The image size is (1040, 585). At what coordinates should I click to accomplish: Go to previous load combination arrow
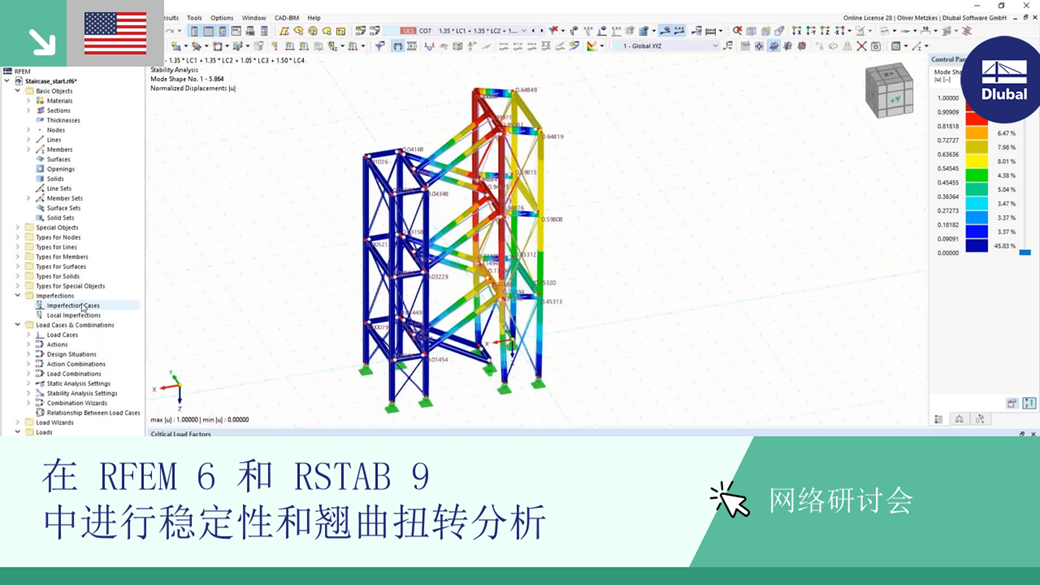click(x=533, y=31)
